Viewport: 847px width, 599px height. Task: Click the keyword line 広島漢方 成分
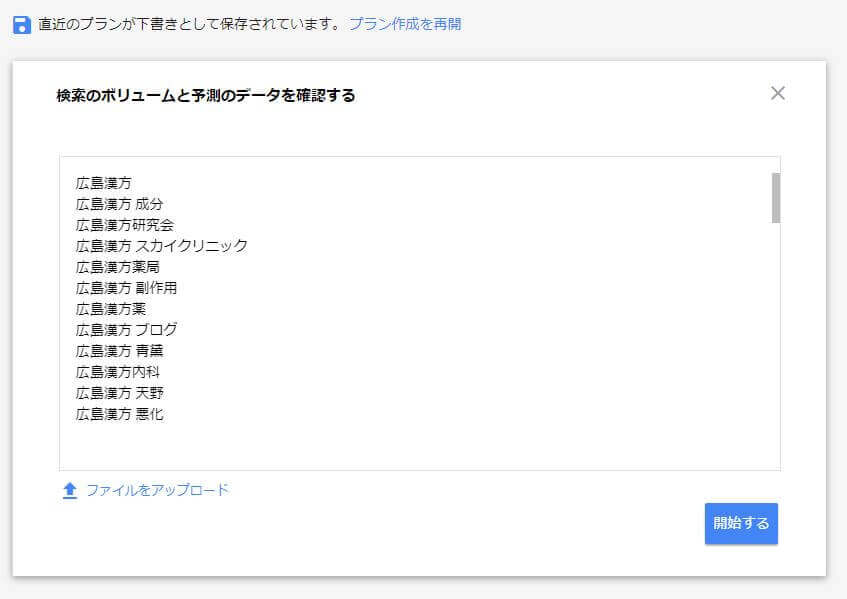(x=119, y=204)
